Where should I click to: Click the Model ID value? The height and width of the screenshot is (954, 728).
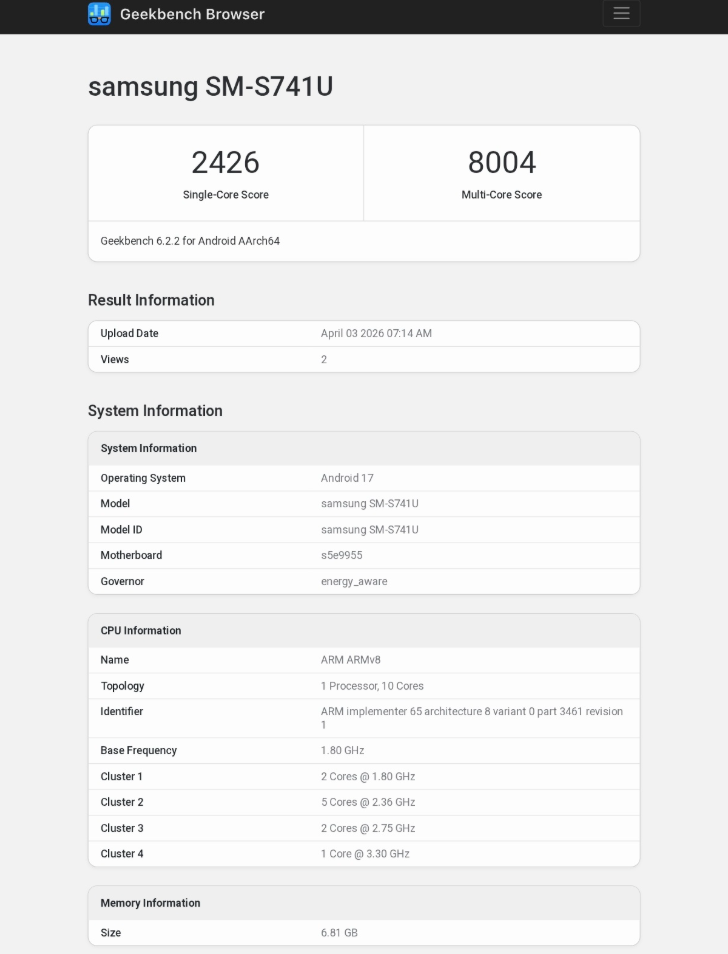click(369, 530)
